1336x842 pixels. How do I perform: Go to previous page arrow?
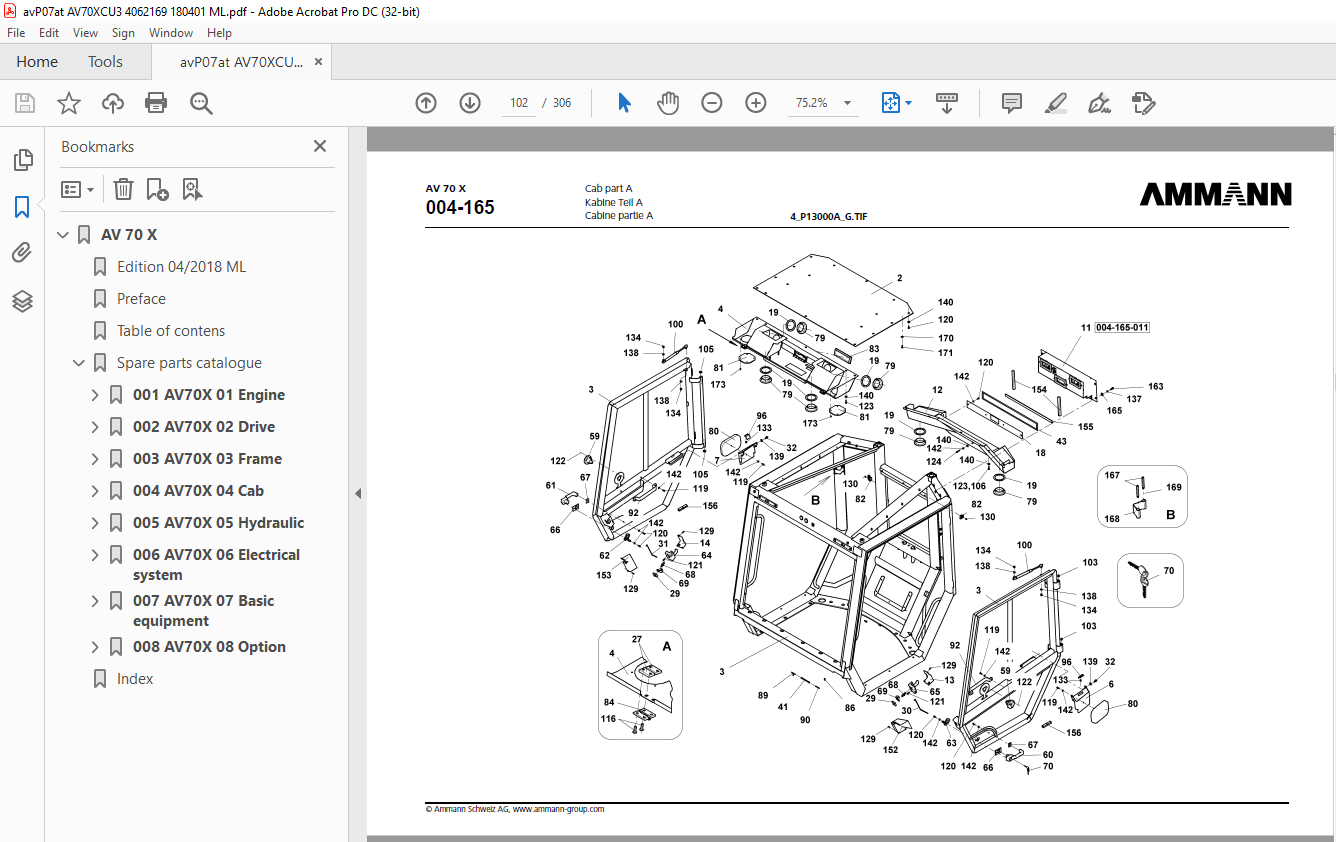pos(426,103)
